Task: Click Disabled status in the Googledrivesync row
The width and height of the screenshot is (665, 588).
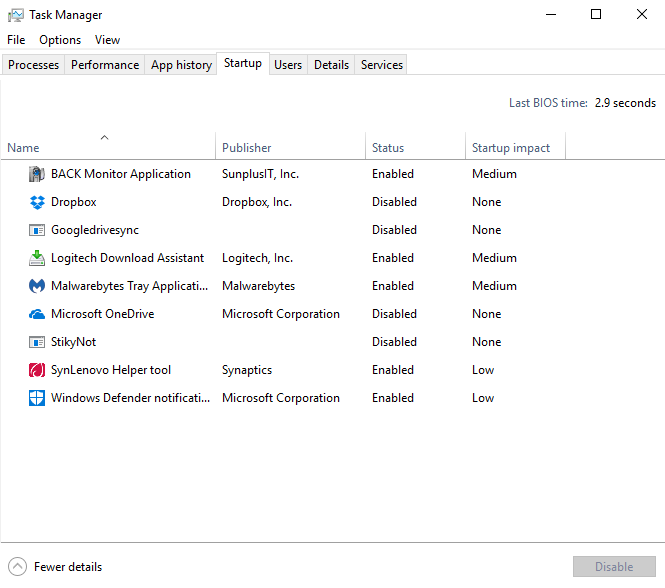Action: coord(394,230)
